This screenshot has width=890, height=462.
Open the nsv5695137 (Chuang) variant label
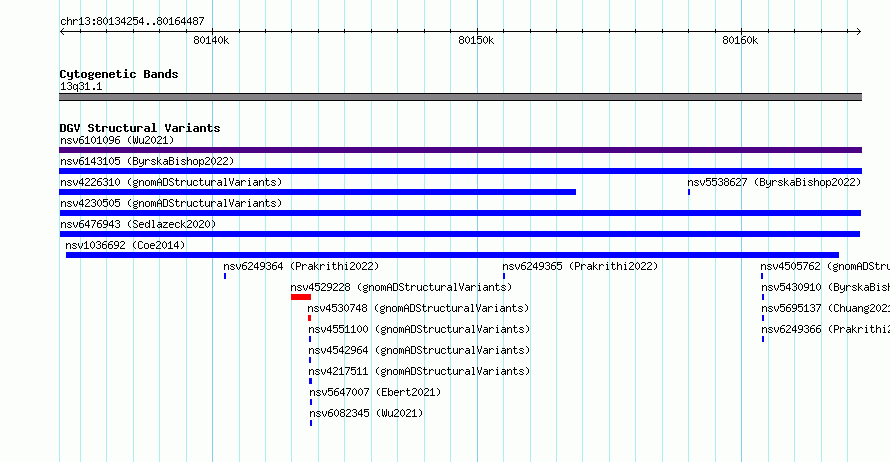[825, 308]
